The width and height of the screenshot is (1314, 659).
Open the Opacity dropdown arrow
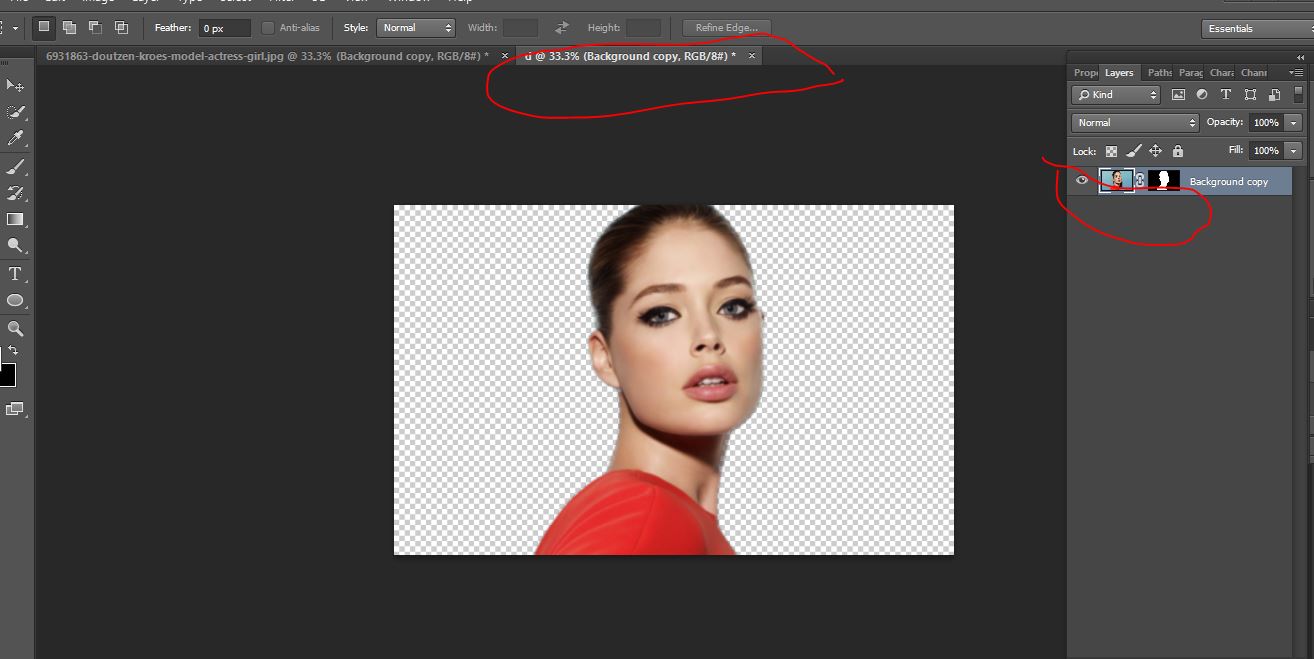point(1292,122)
